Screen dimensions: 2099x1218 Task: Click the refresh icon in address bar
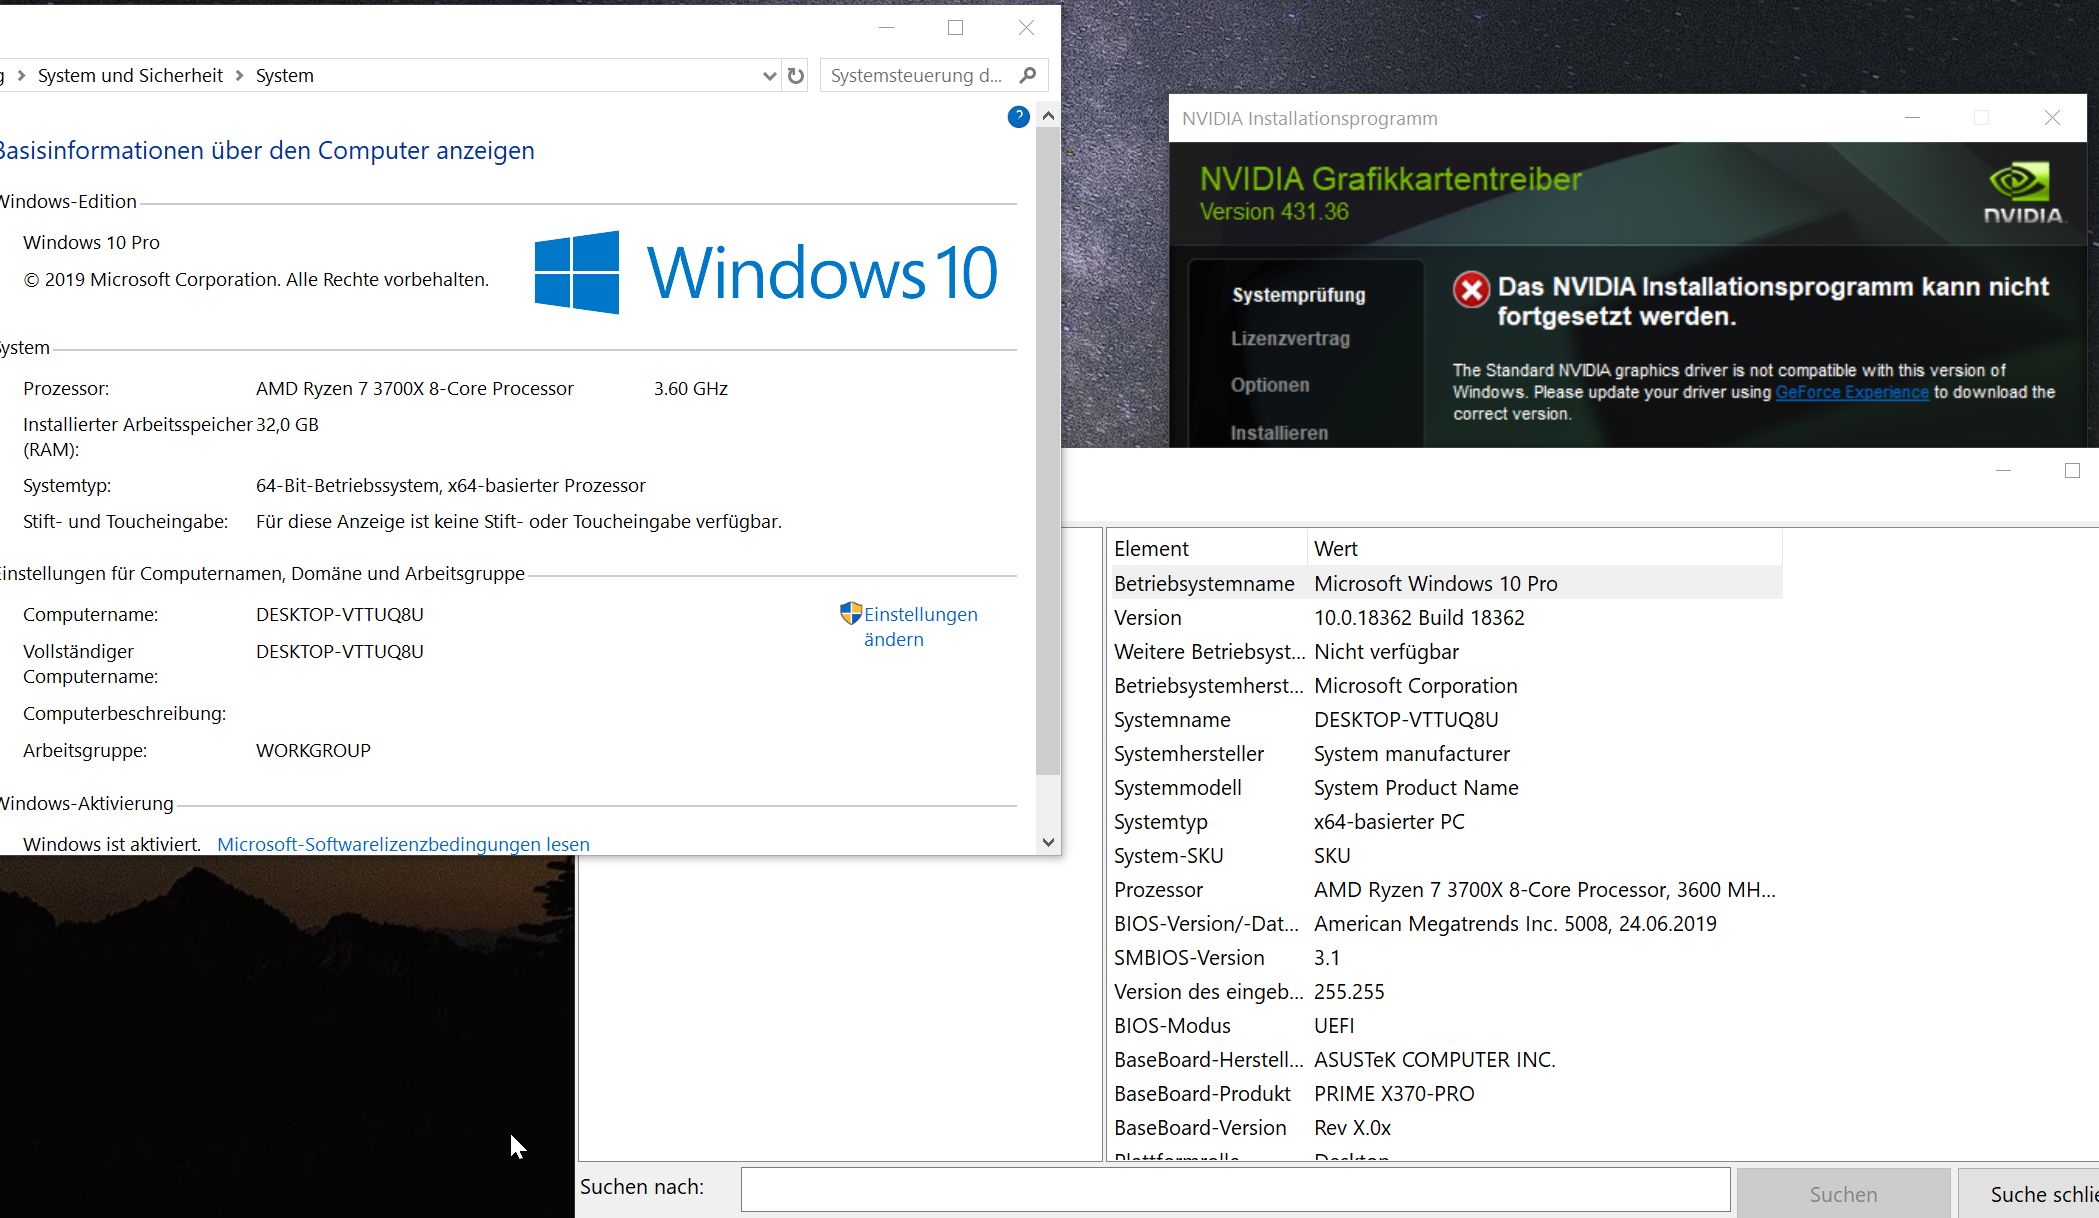[796, 76]
